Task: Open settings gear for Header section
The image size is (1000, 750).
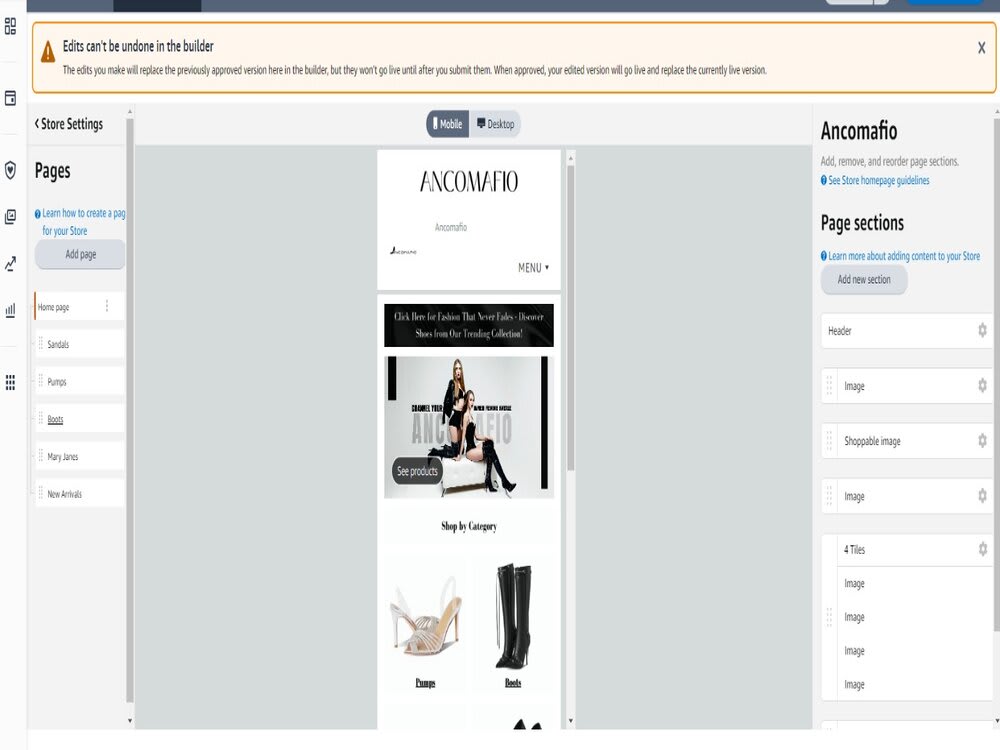Action: 982,330
